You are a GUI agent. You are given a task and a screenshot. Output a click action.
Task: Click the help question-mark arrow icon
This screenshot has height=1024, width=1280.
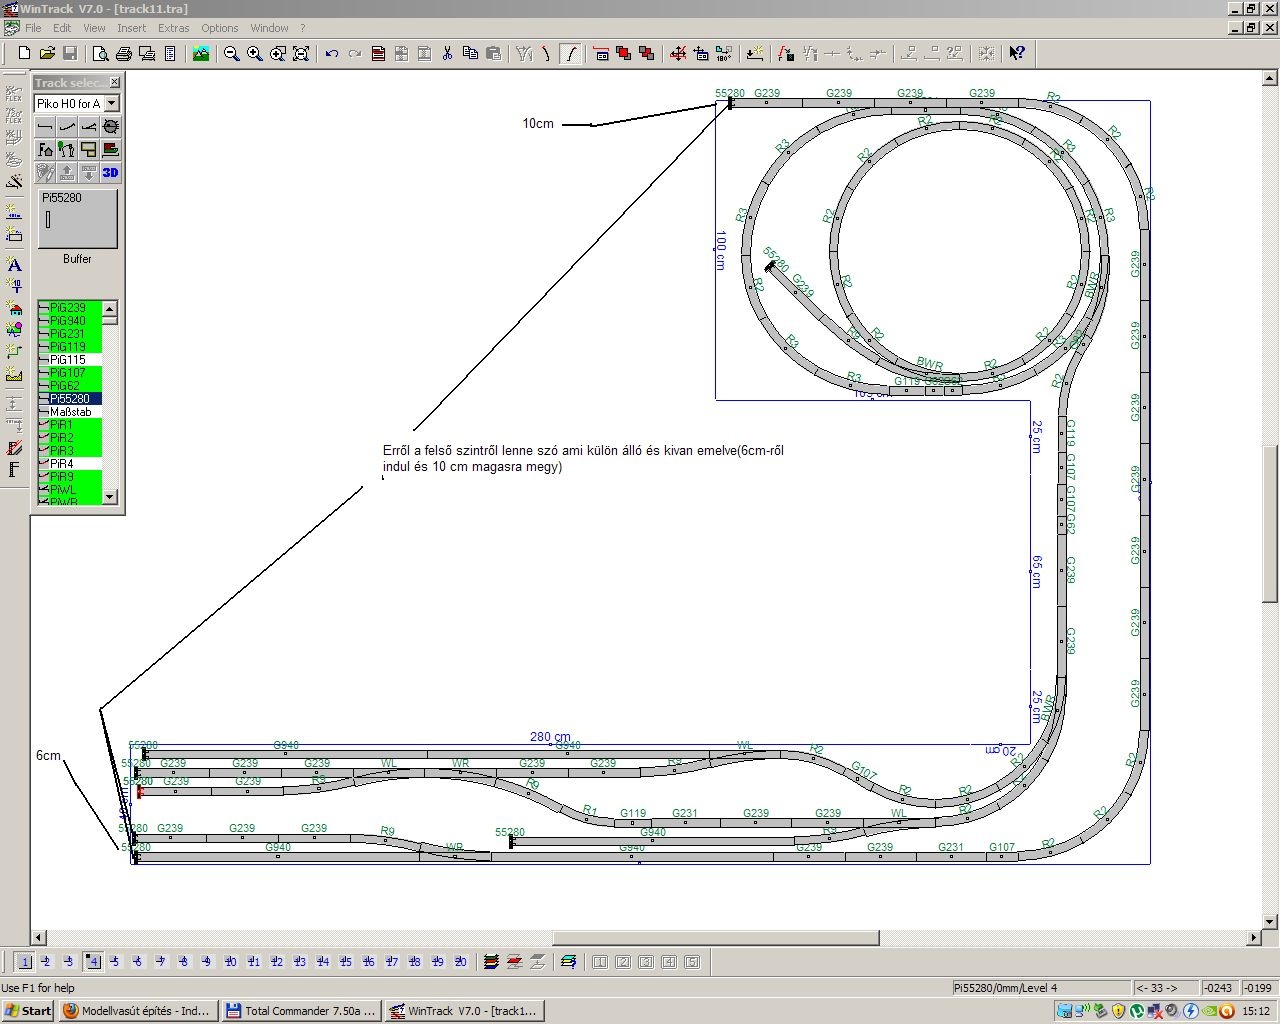coord(1016,54)
